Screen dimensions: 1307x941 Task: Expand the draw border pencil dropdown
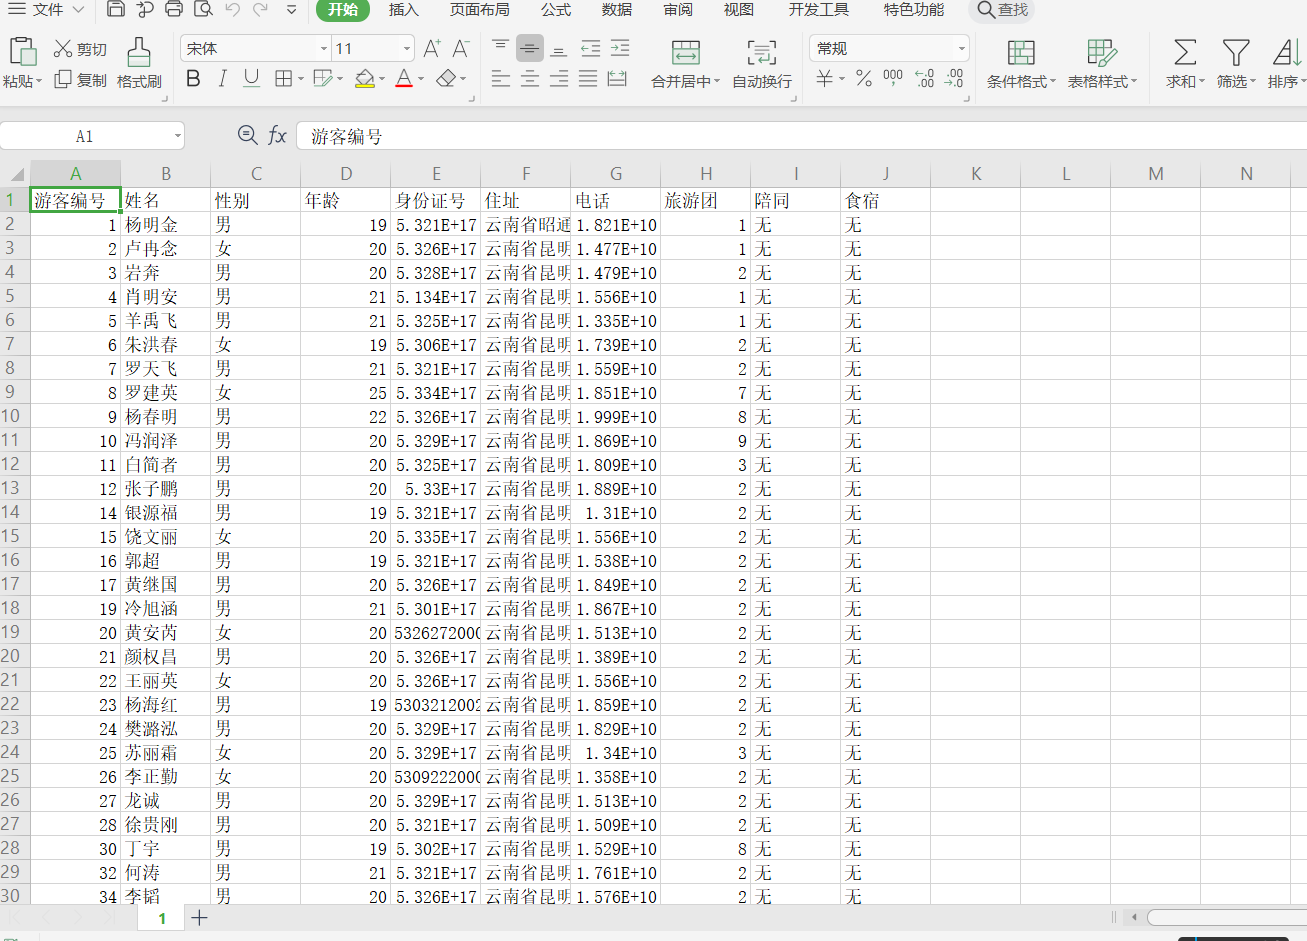tap(341, 79)
